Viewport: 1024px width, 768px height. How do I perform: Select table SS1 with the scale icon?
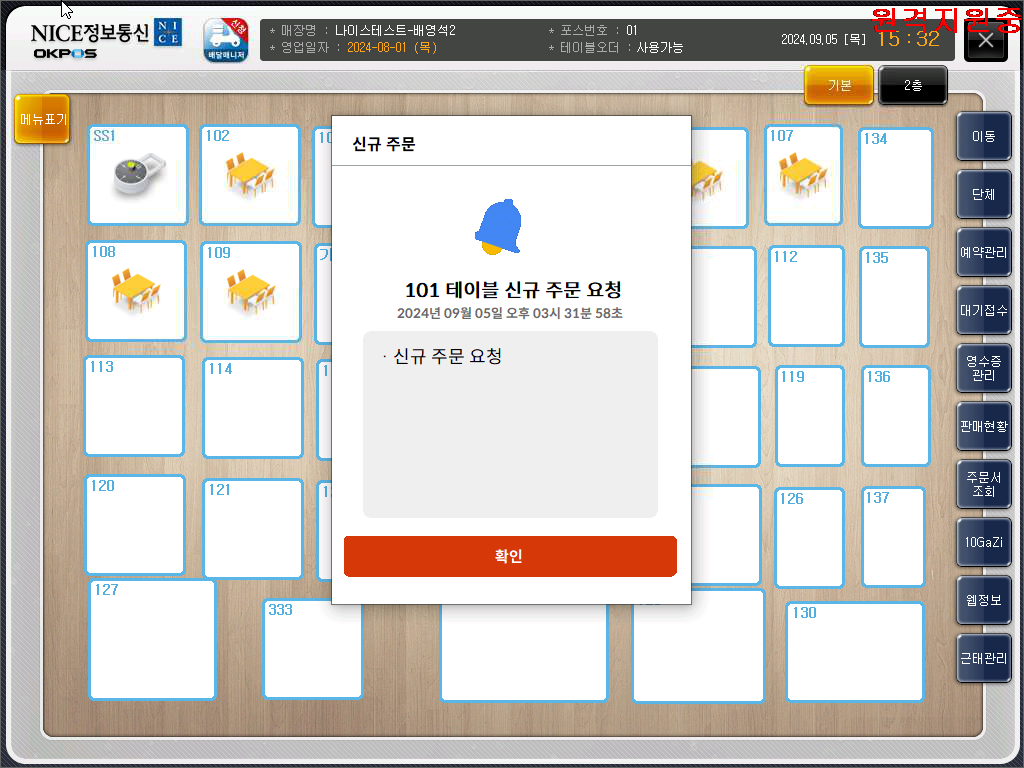[138, 175]
